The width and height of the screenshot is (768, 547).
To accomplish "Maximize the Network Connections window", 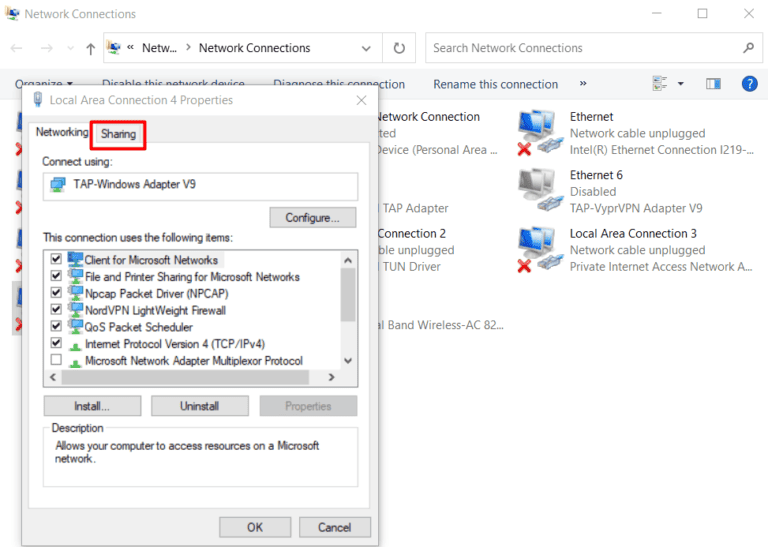I will (702, 14).
